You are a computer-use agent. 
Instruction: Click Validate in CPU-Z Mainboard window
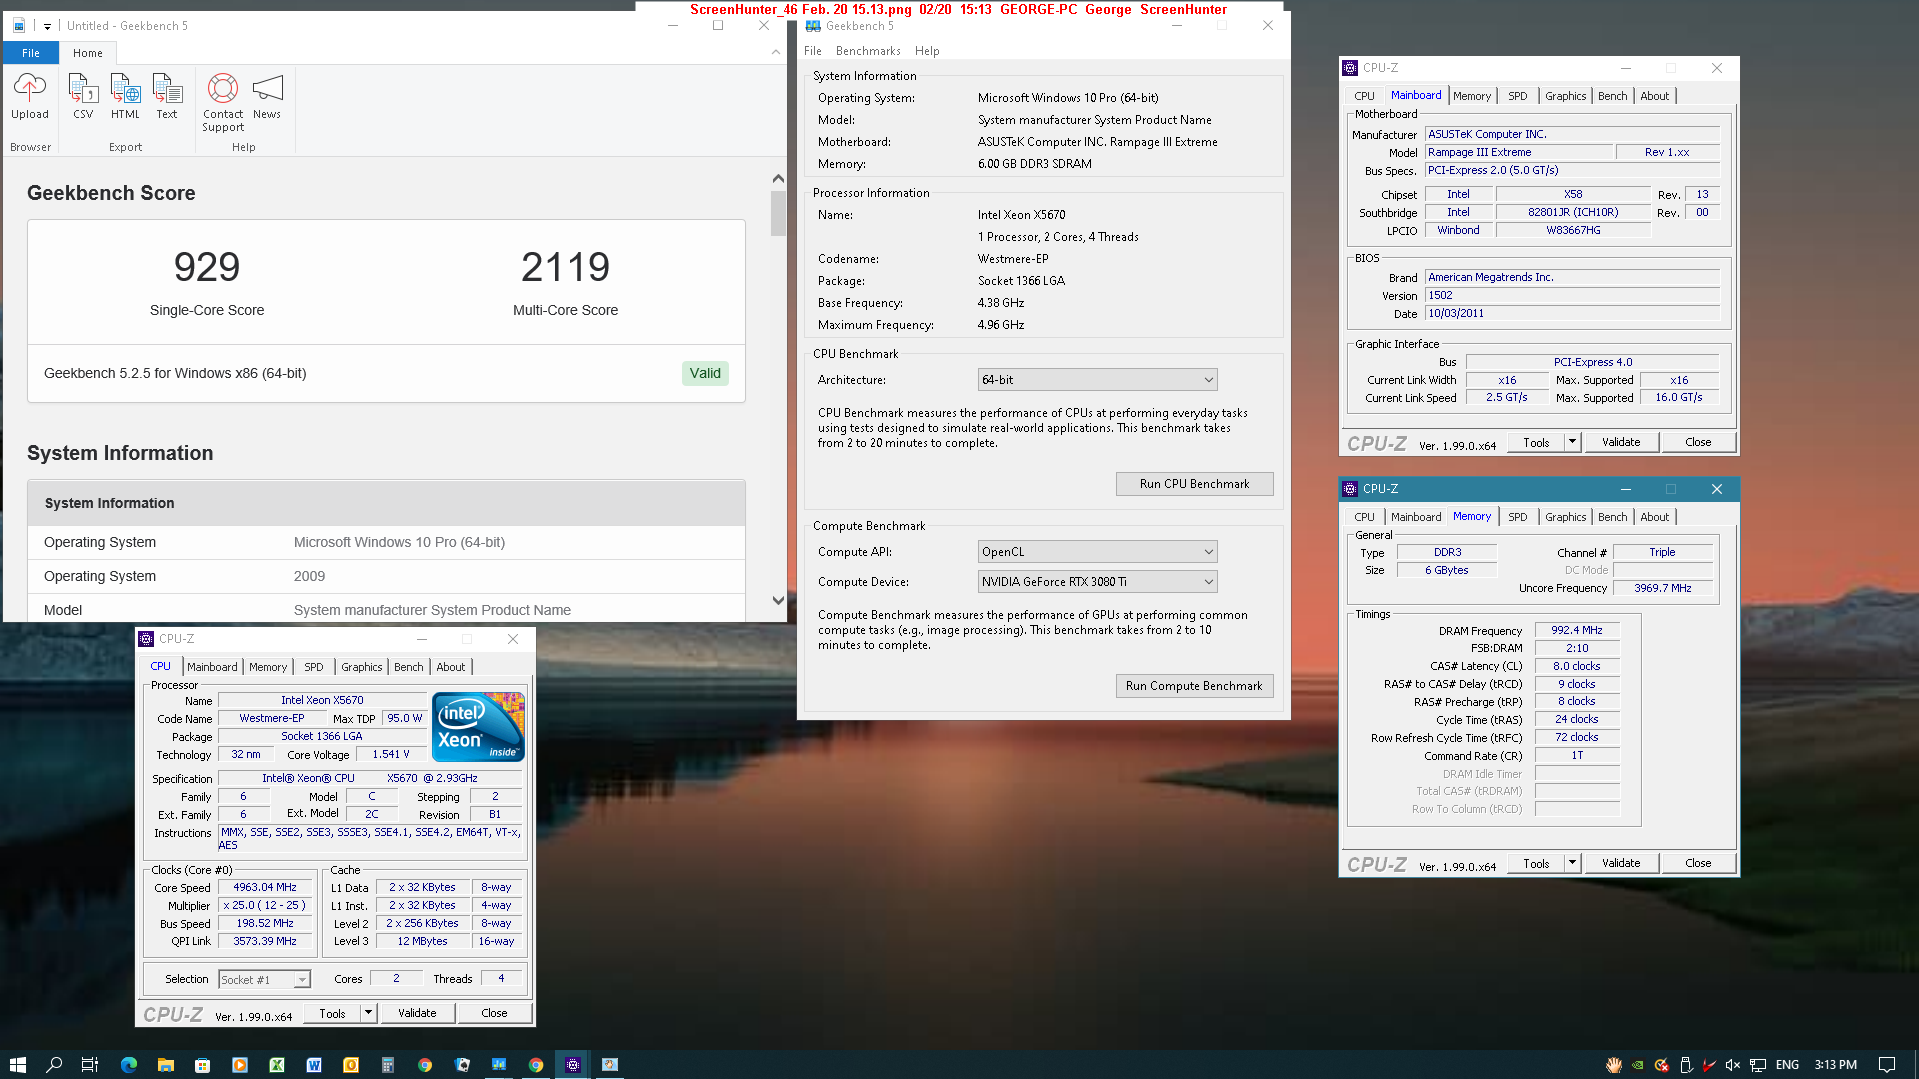tap(1620, 442)
